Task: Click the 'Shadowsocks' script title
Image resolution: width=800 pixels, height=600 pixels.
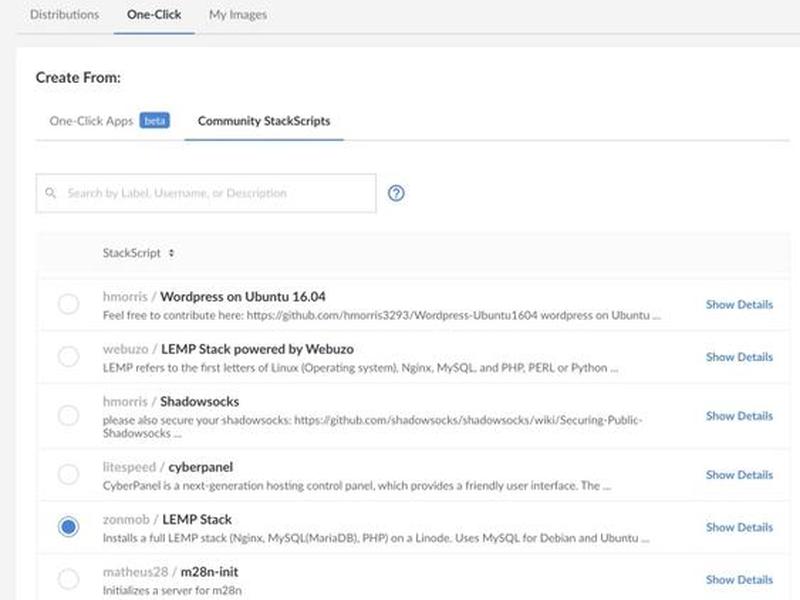Action: (x=199, y=402)
